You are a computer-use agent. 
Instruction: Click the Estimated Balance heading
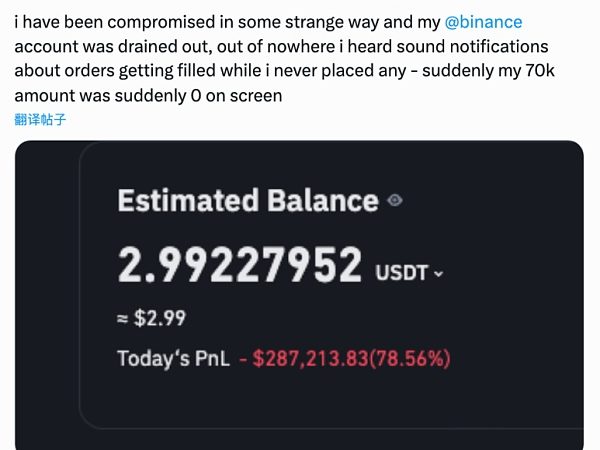(x=248, y=200)
